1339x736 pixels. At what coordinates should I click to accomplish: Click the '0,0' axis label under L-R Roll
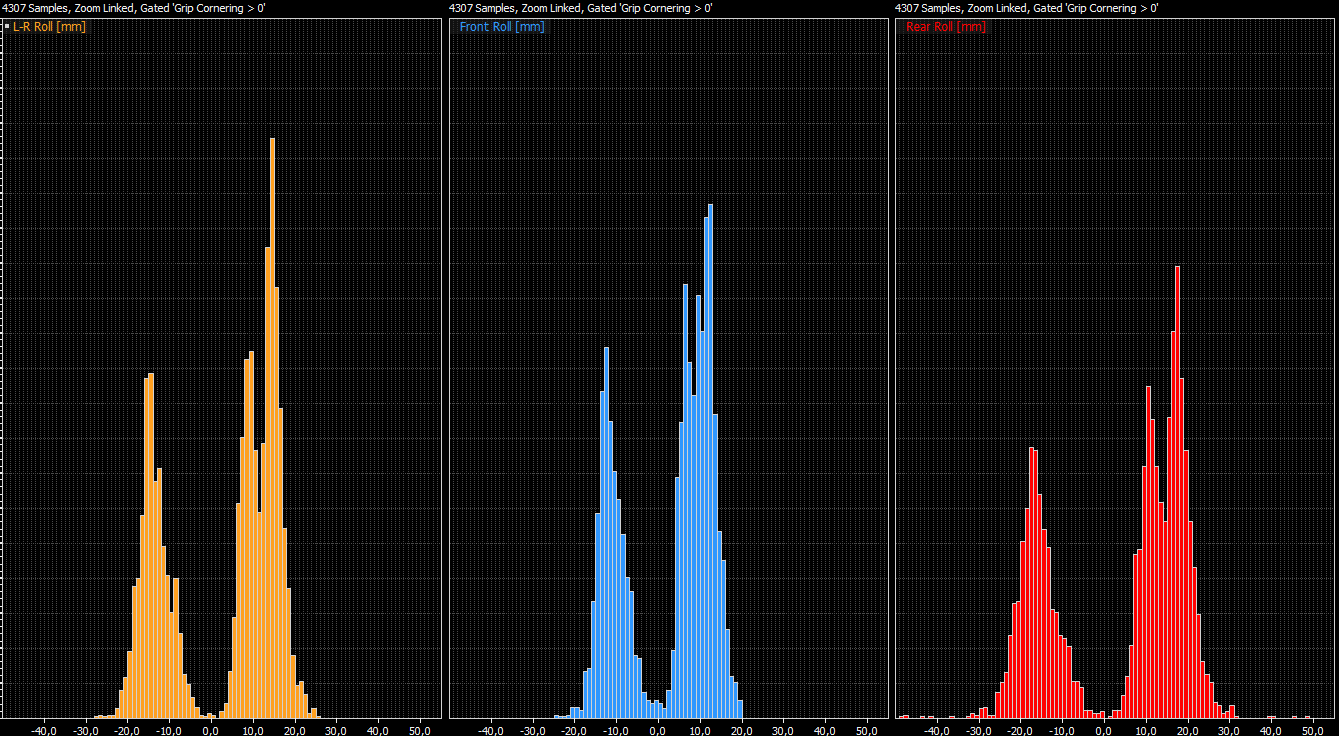coord(211,730)
